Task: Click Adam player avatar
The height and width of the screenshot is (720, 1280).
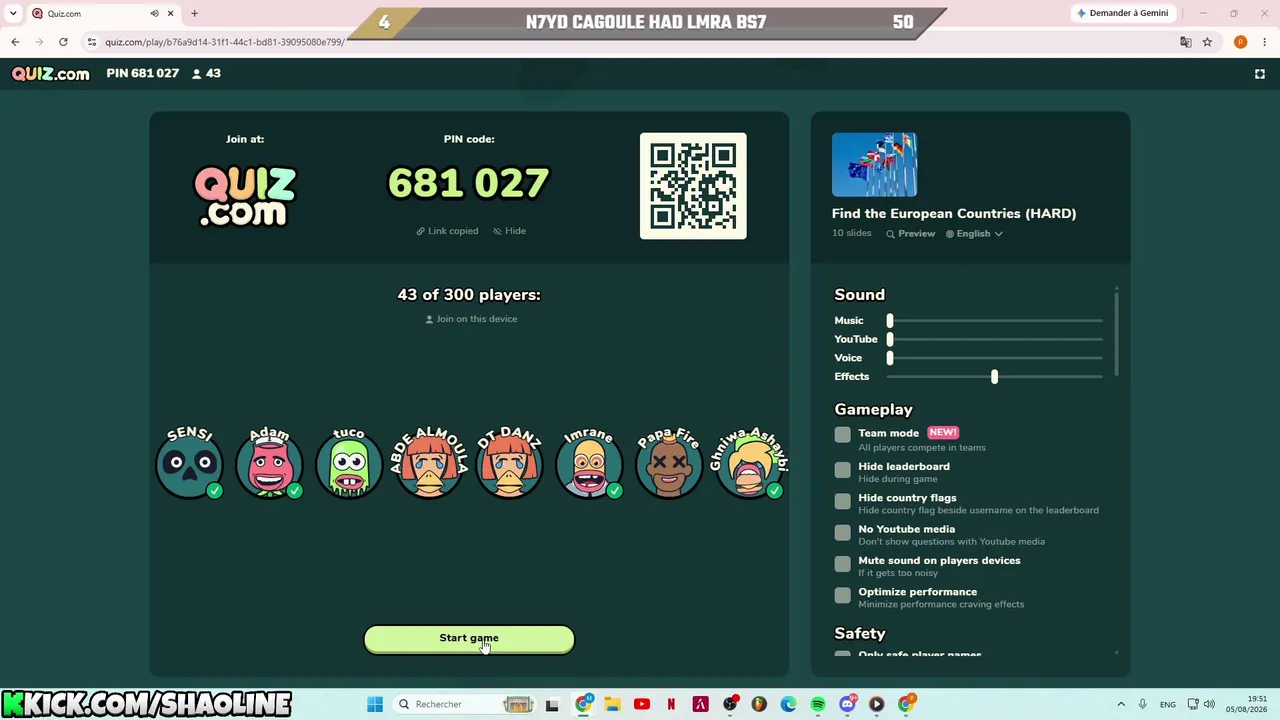Action: [269, 463]
